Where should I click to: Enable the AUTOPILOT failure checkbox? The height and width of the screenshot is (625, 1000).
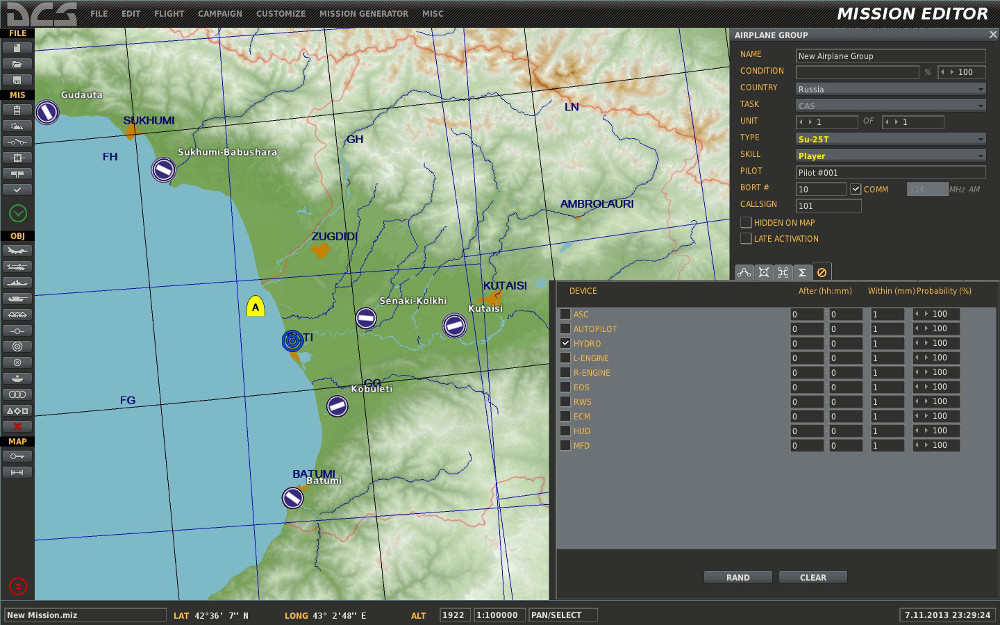pyautogui.click(x=565, y=329)
